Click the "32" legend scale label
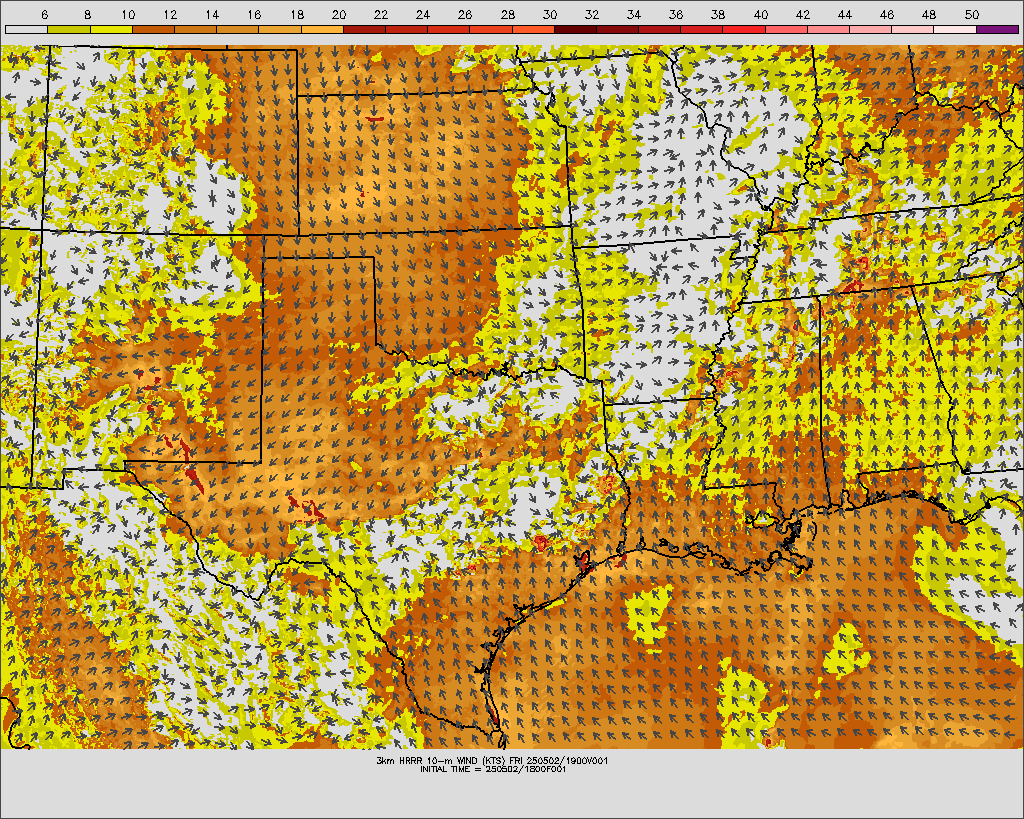 tap(592, 14)
